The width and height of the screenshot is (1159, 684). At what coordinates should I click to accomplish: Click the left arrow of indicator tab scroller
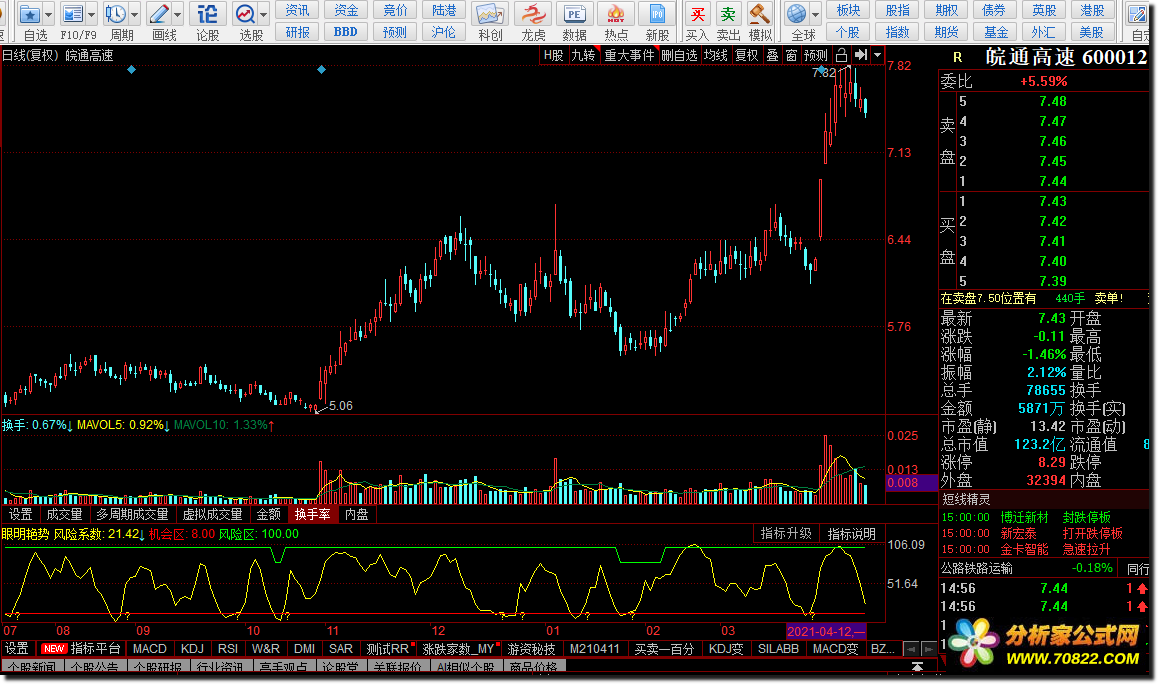click(911, 649)
